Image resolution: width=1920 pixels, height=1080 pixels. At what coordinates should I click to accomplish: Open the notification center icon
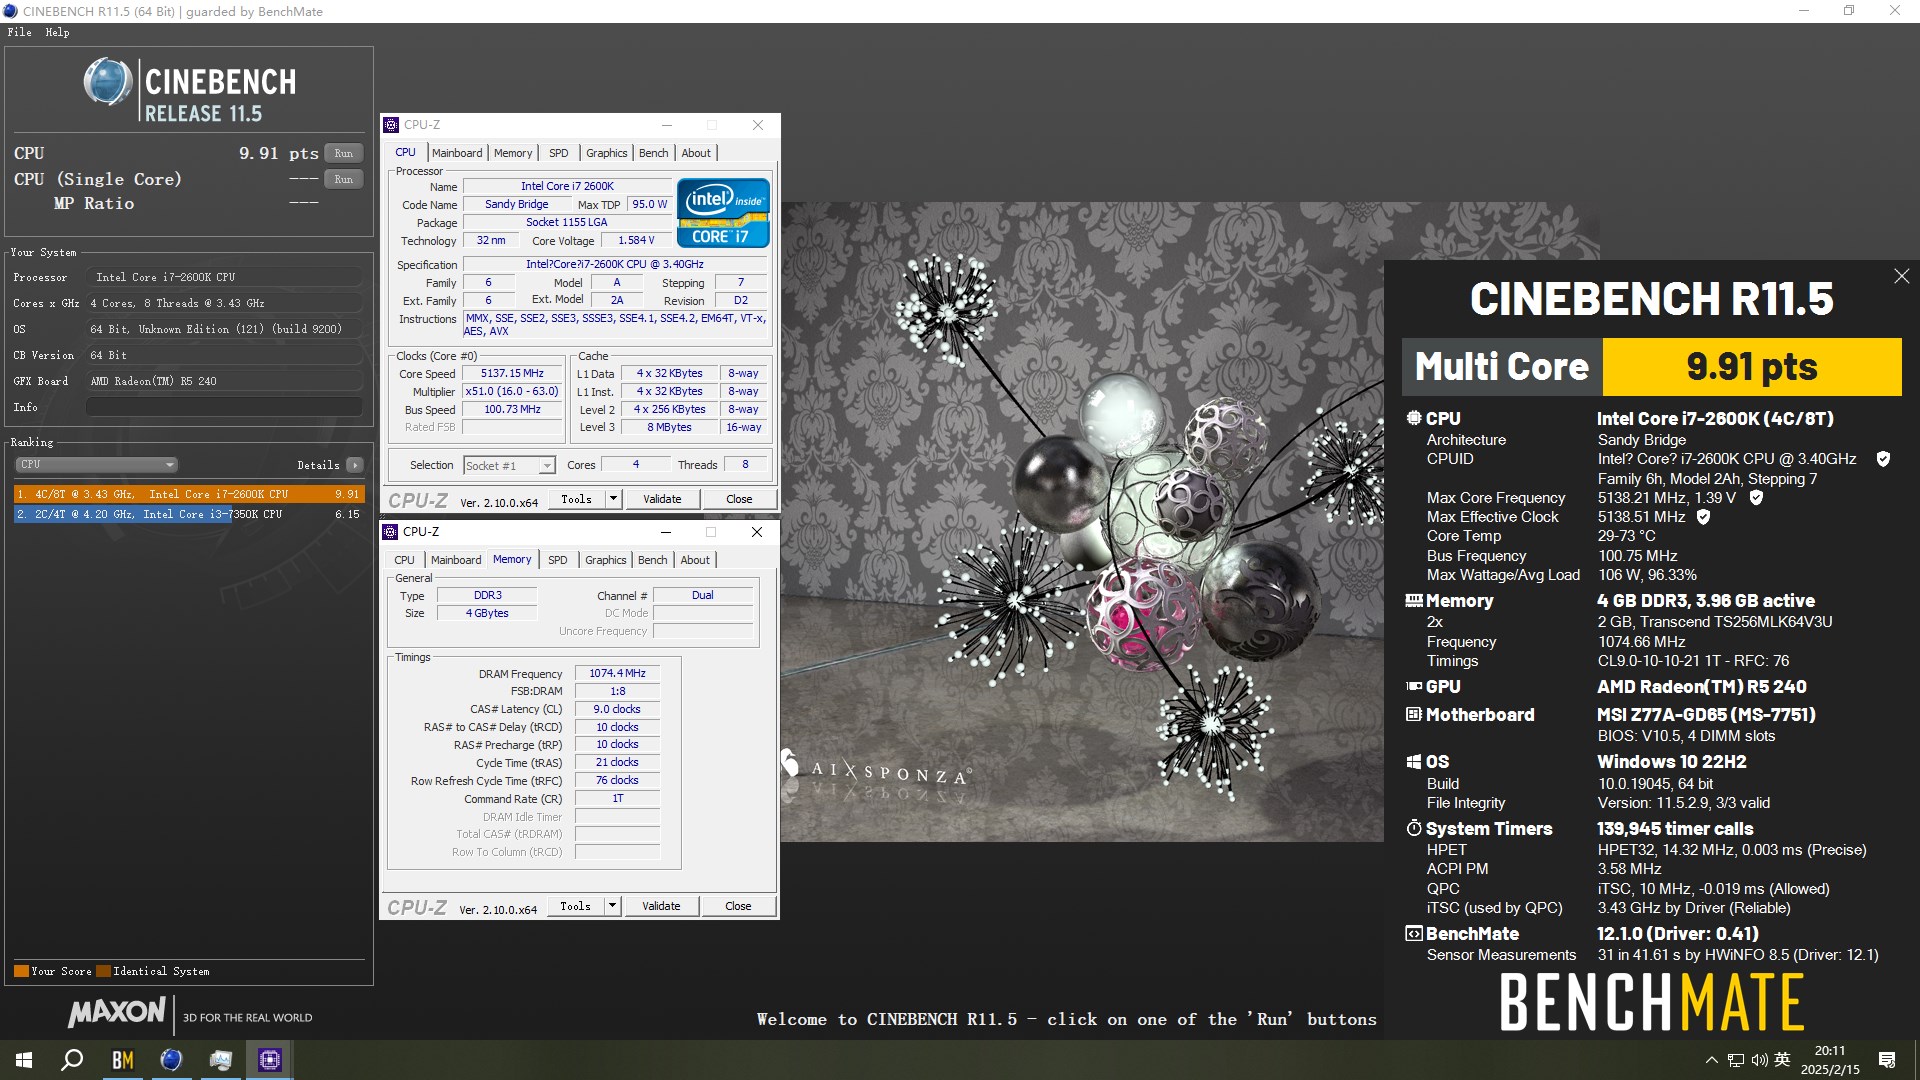pos(1887,1060)
